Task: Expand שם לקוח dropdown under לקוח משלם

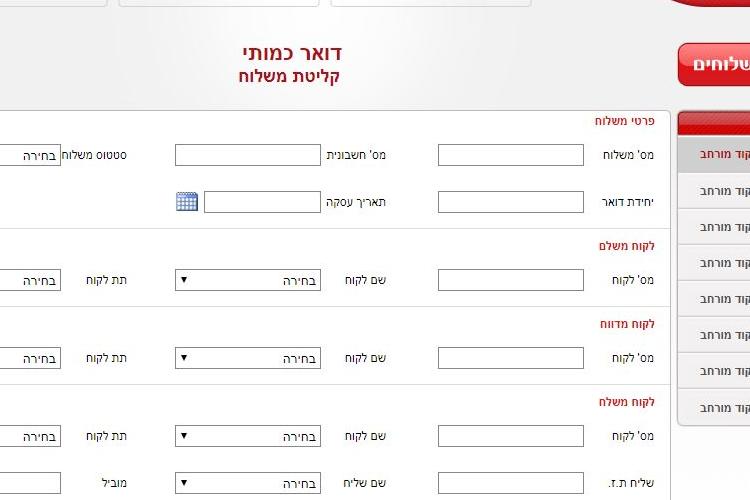Action: [248, 280]
